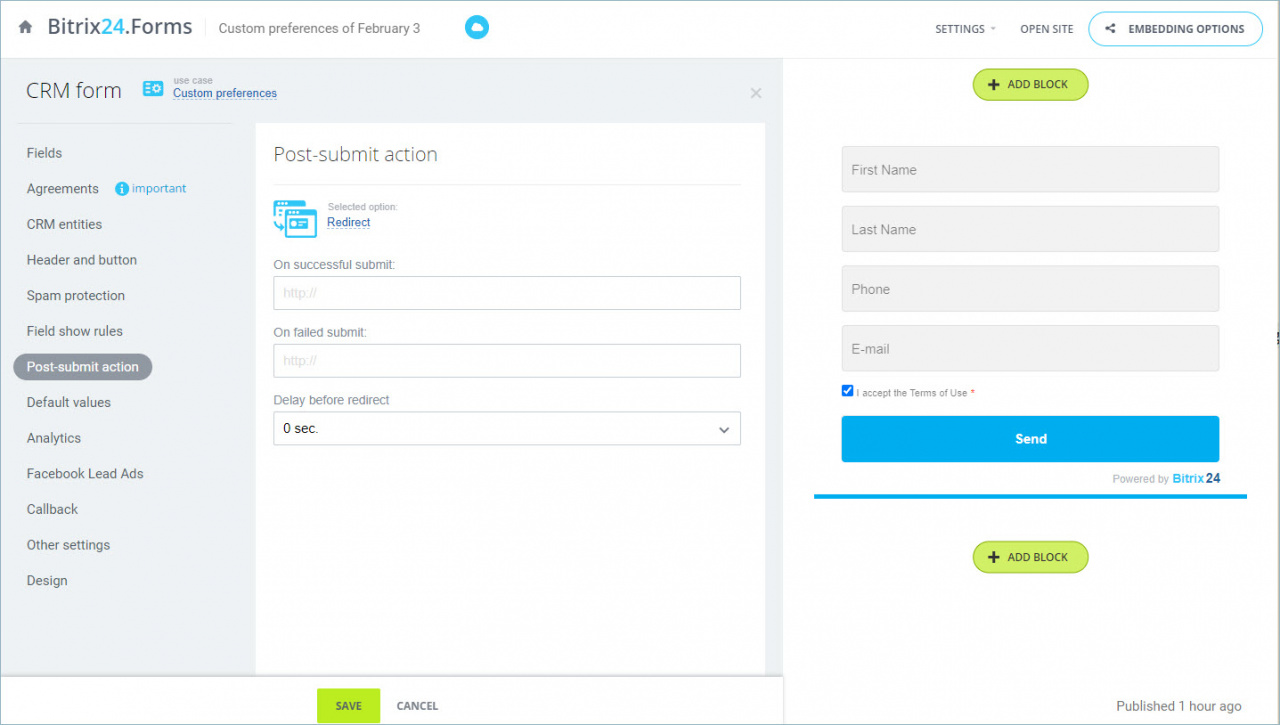
Task: Click the Last Name form field
Action: (x=1030, y=229)
